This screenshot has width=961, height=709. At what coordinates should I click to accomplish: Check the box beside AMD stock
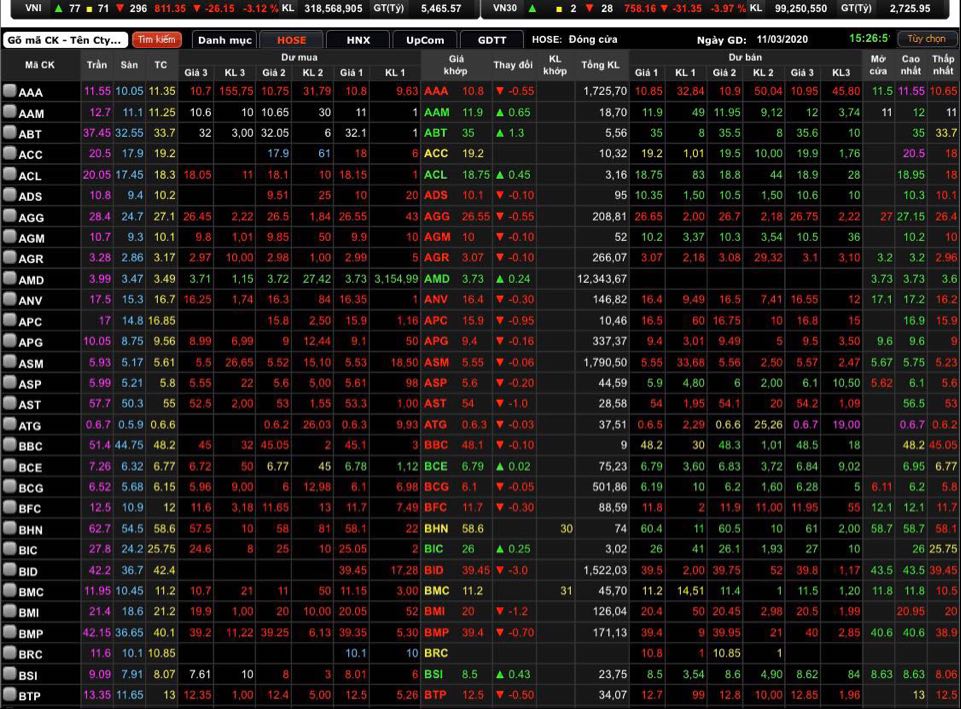point(9,280)
